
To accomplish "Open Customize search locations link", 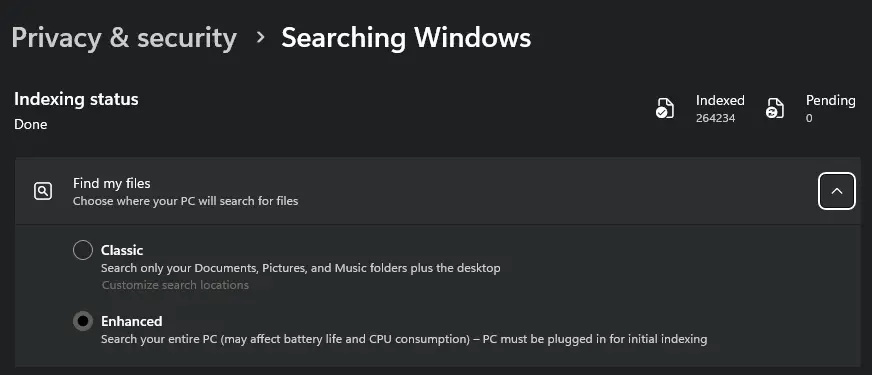I will [175, 285].
